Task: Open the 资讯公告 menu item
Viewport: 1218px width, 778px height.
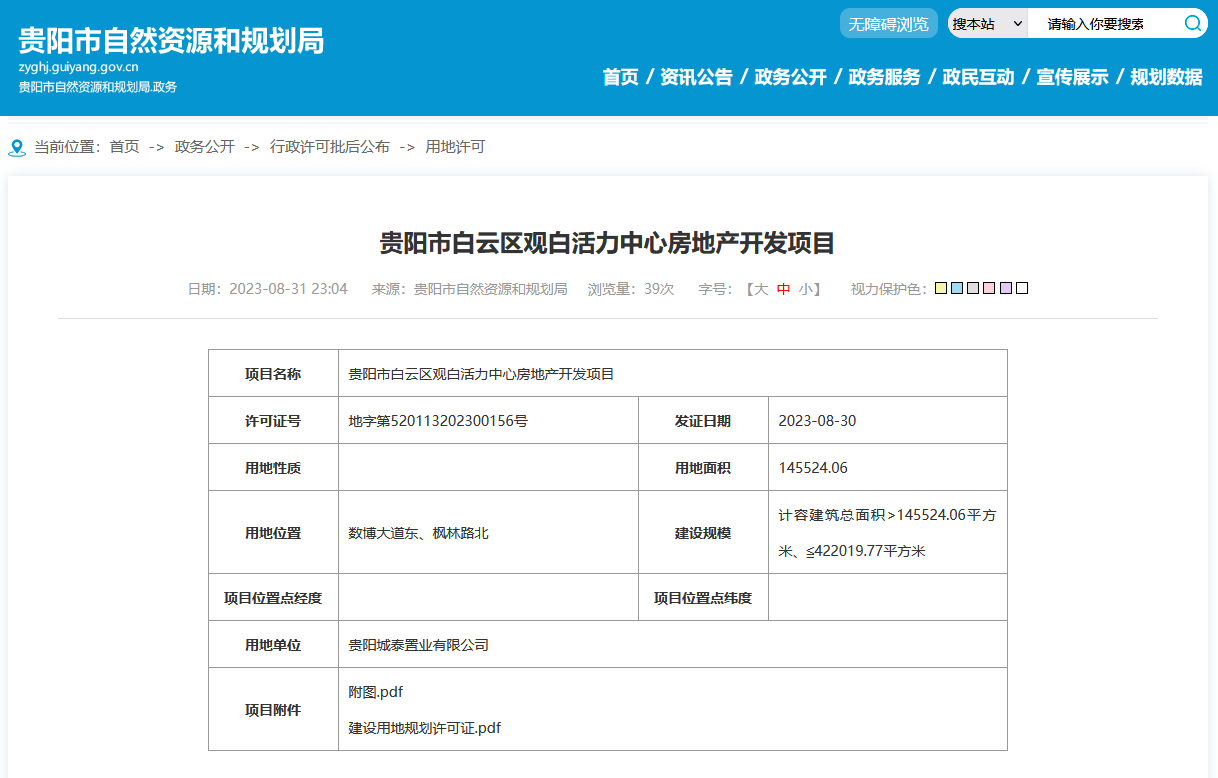Action: (x=696, y=77)
